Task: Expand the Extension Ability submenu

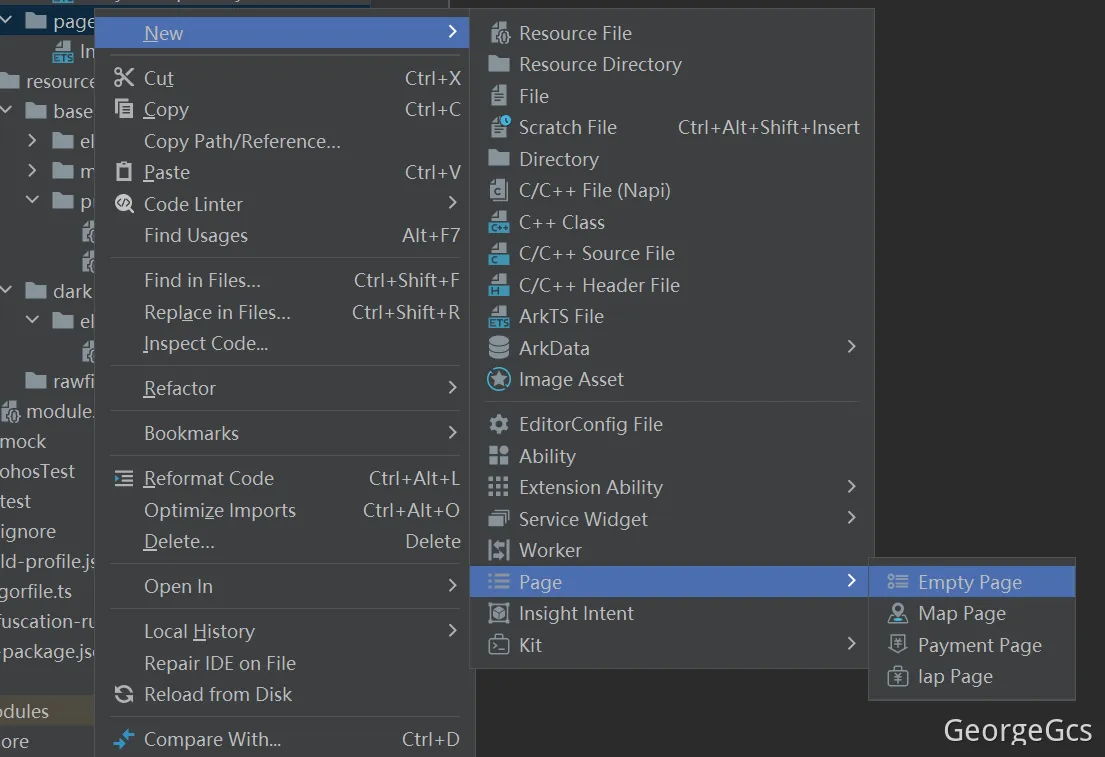Action: [851, 487]
